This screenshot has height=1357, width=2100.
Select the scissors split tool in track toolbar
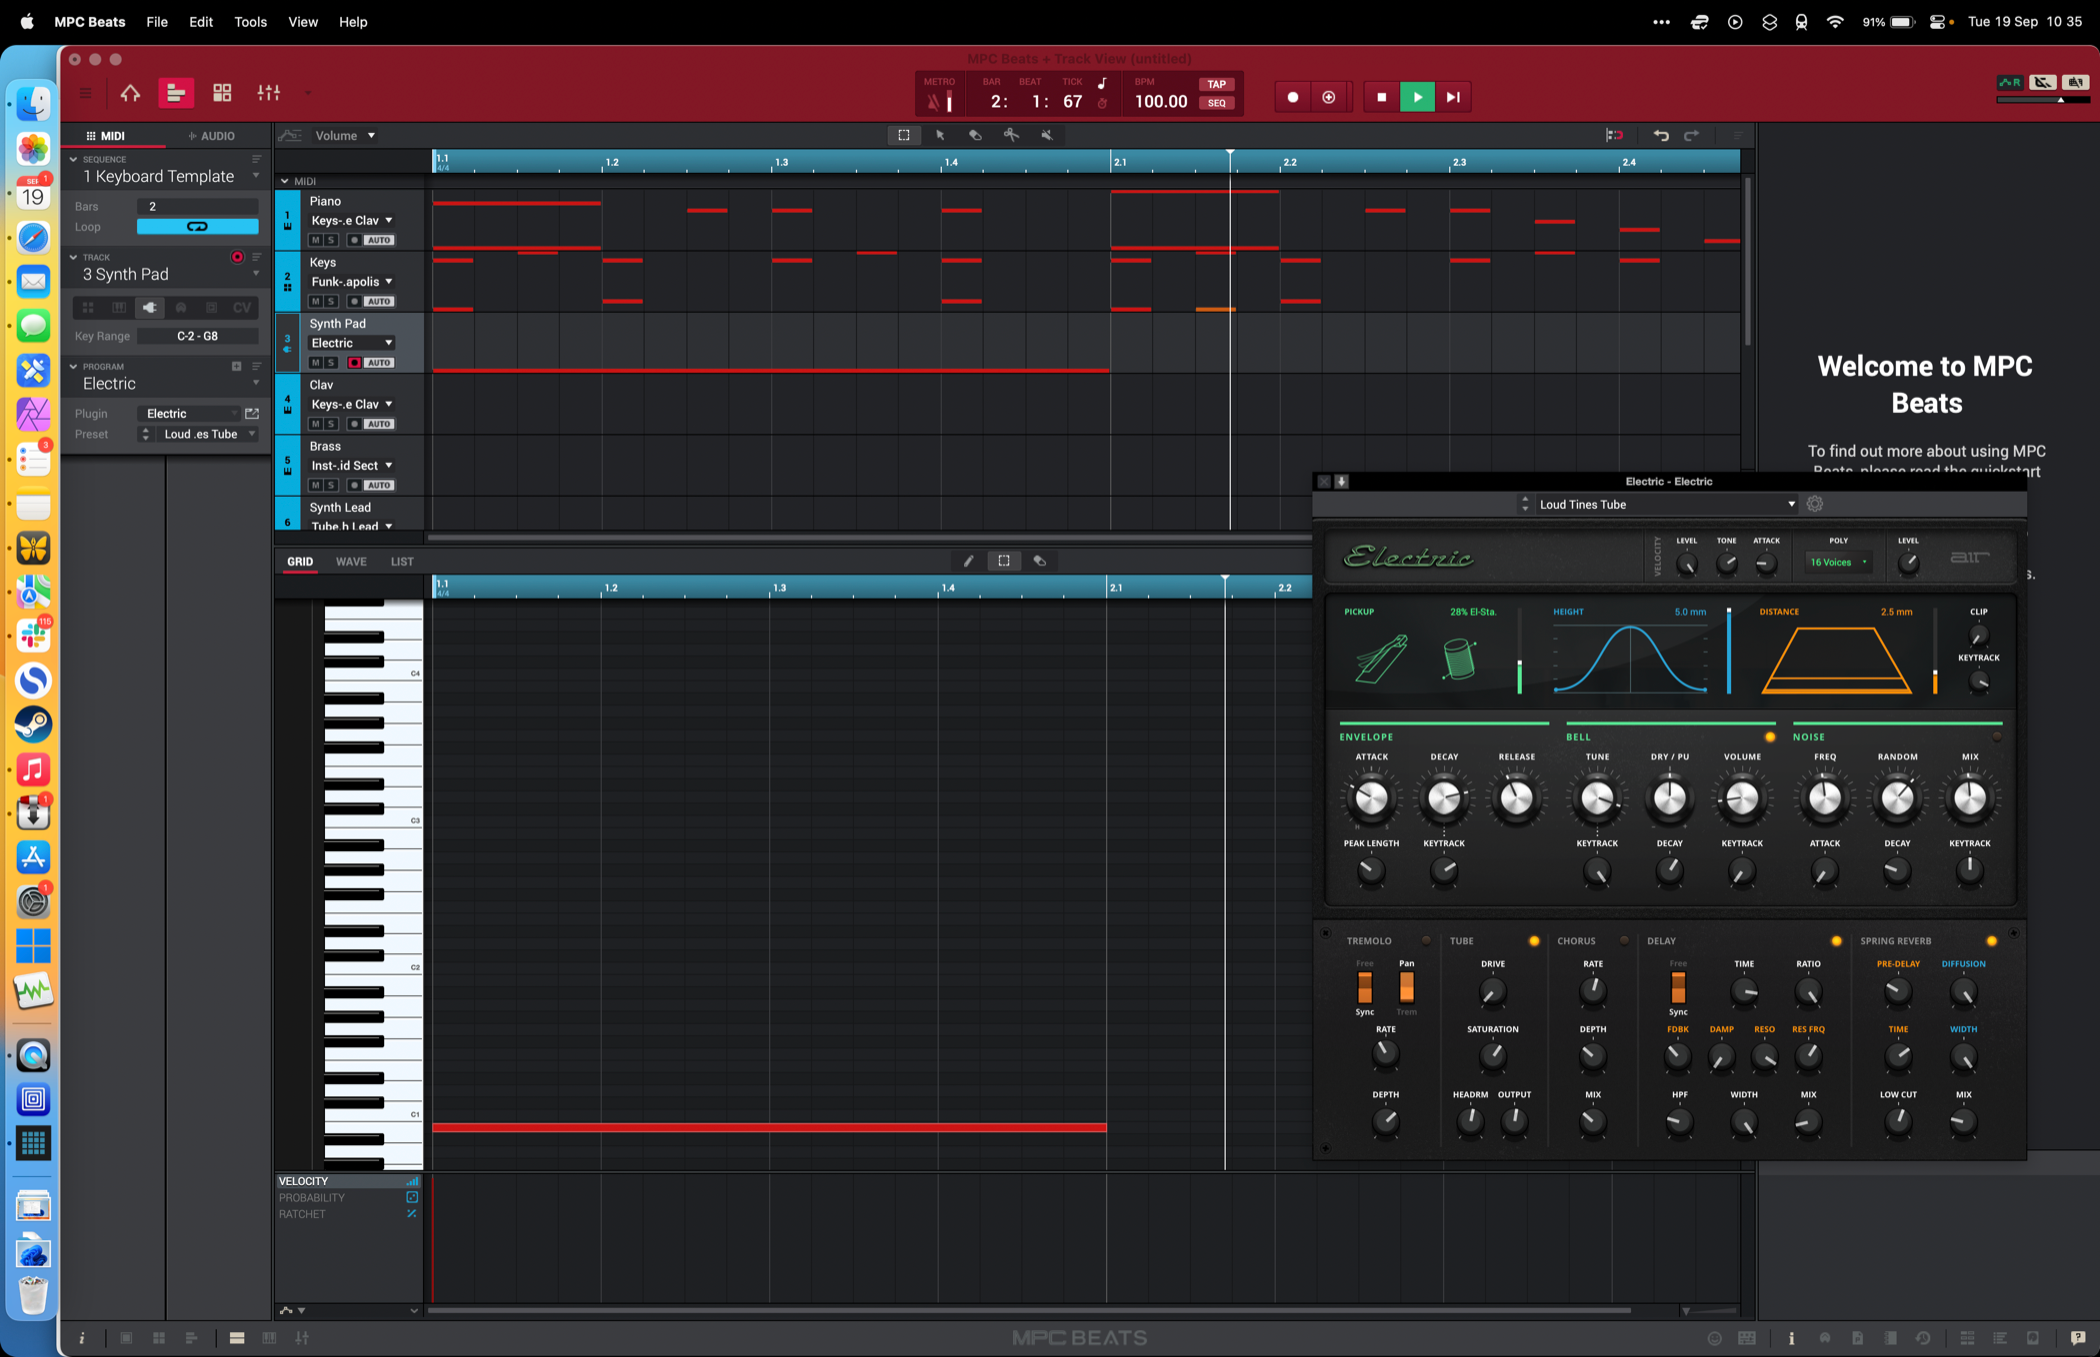pos(1011,135)
